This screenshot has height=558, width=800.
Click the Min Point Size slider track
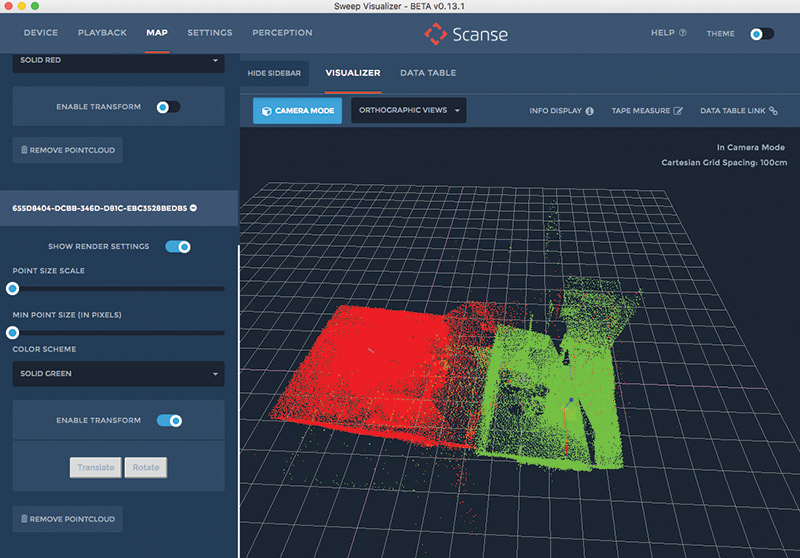click(118, 333)
